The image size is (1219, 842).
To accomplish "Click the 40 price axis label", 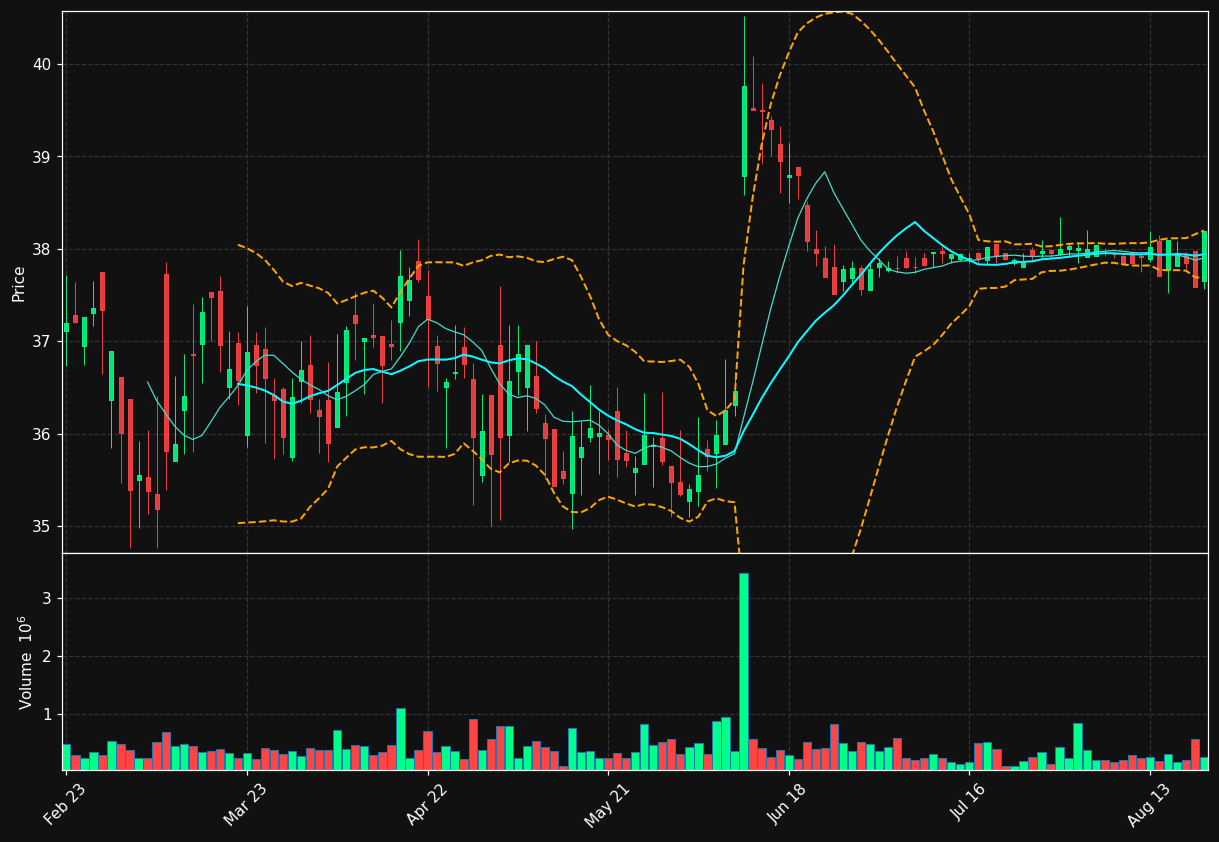I will [x=42, y=65].
